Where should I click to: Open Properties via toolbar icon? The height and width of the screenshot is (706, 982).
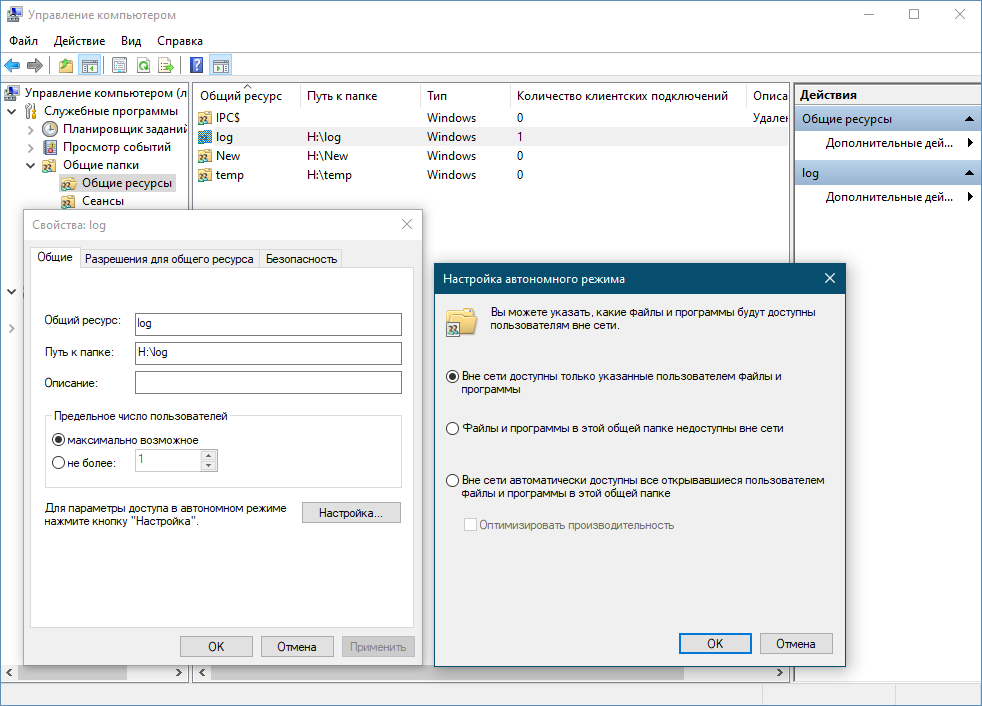coord(119,66)
